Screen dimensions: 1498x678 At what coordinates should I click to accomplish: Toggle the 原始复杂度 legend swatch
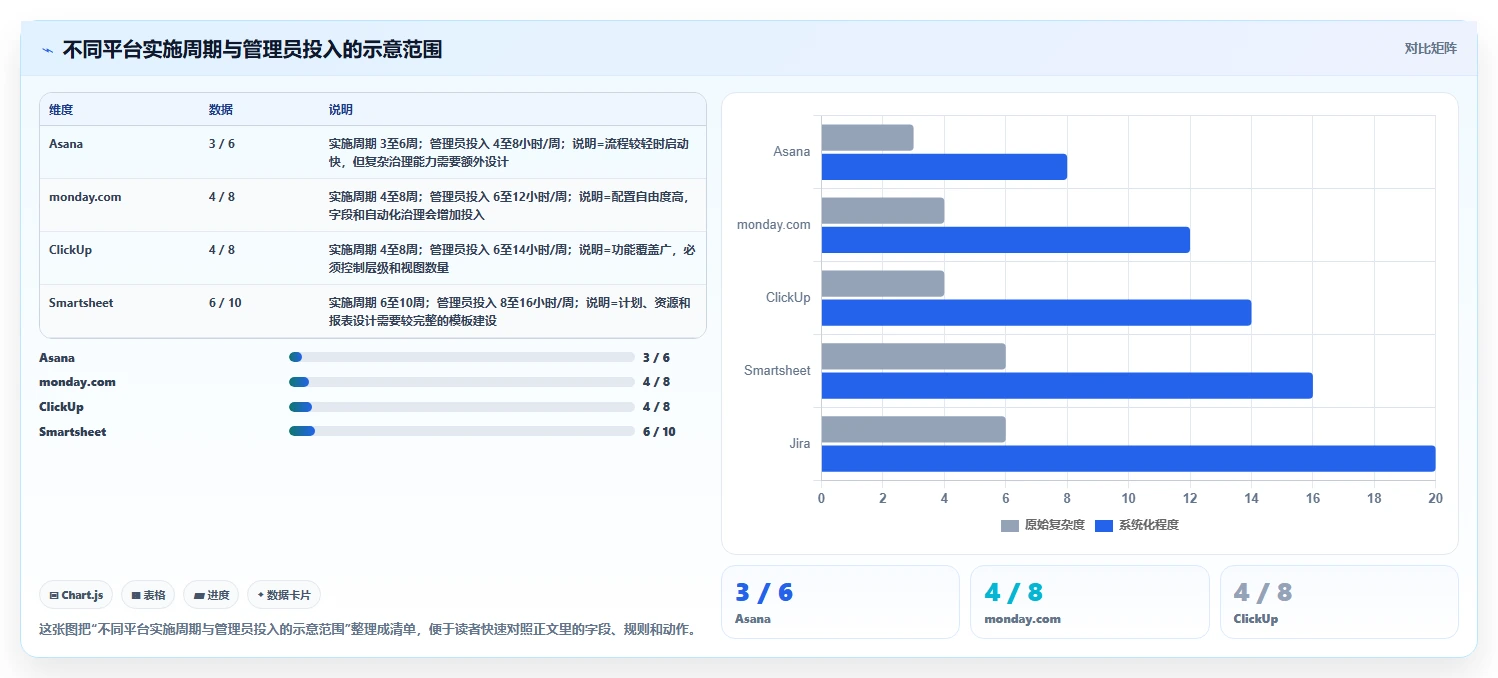pos(1010,525)
